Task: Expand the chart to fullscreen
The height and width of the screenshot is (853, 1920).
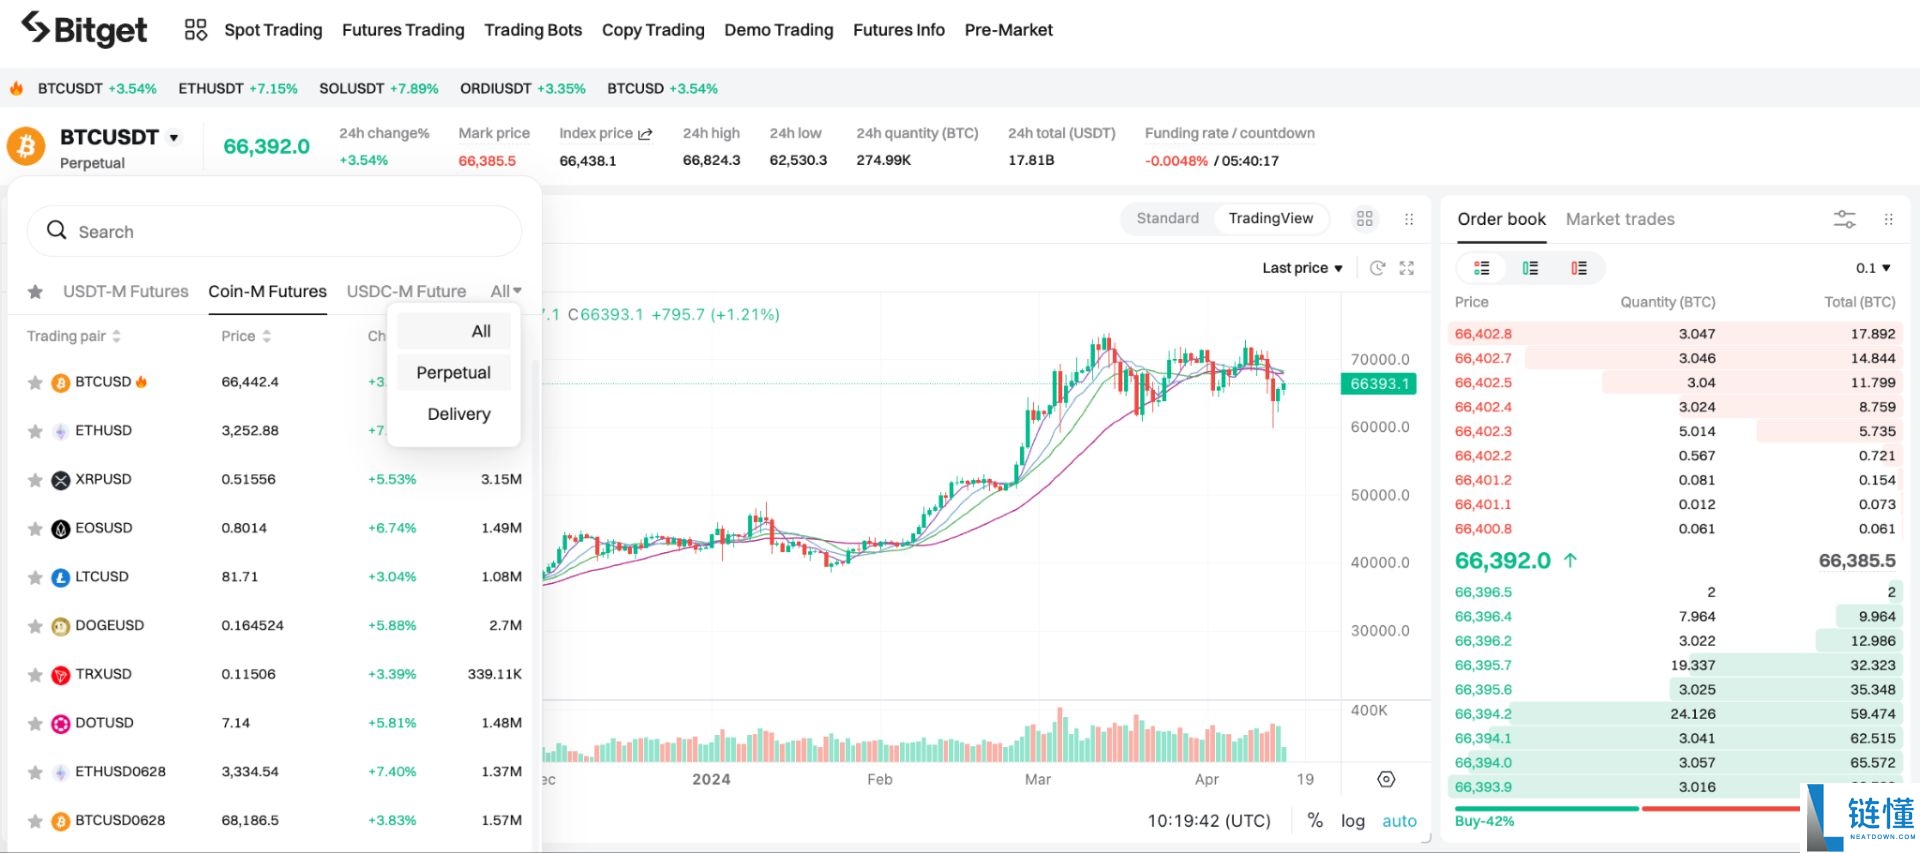Action: click(1407, 268)
